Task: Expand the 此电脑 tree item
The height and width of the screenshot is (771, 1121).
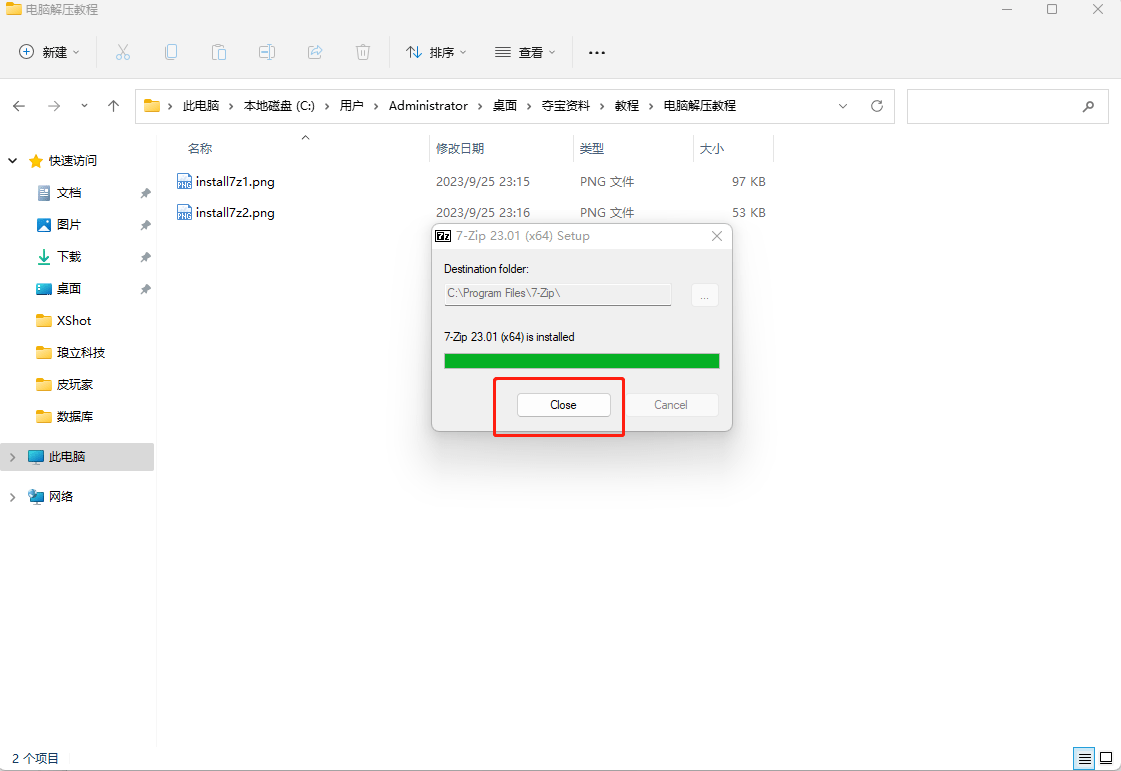Action: (x=12, y=457)
